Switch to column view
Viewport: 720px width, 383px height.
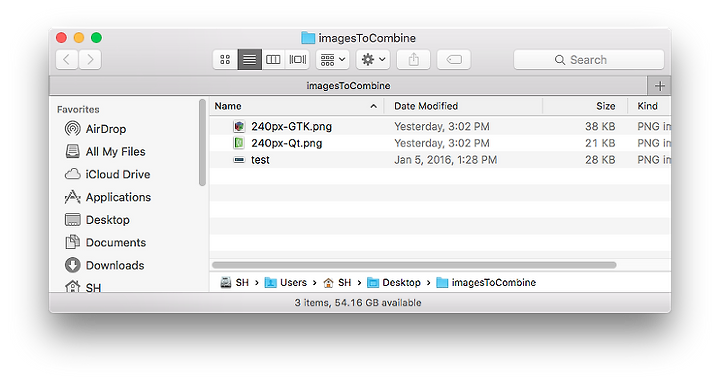point(273,60)
